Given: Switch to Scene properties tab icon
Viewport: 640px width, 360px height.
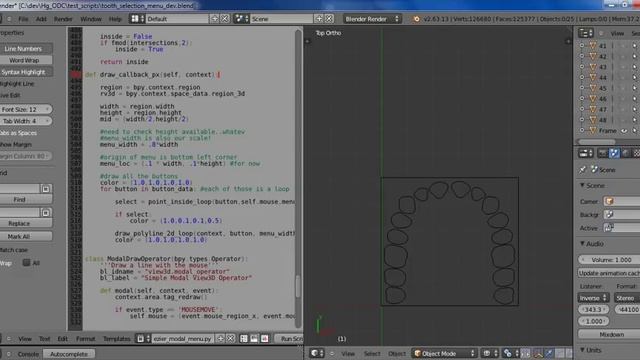Looking at the screenshot, I should [x=614, y=153].
